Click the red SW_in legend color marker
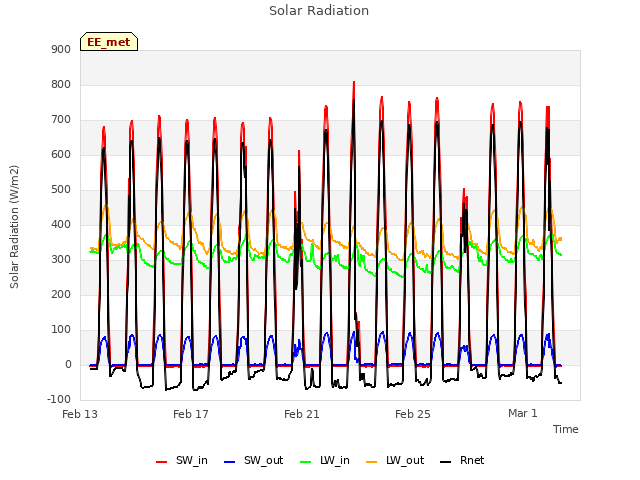The width and height of the screenshot is (640, 480). pos(162,462)
